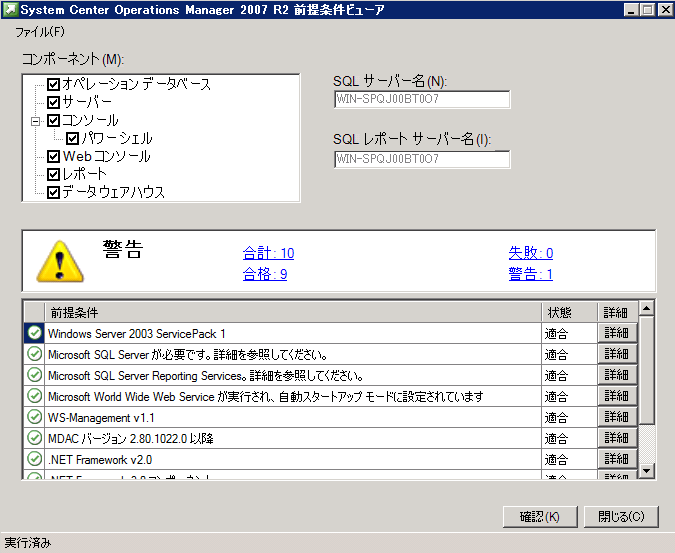Toggle サーバー component checkbox
Image resolution: width=675 pixels, height=553 pixels.
click(53, 102)
